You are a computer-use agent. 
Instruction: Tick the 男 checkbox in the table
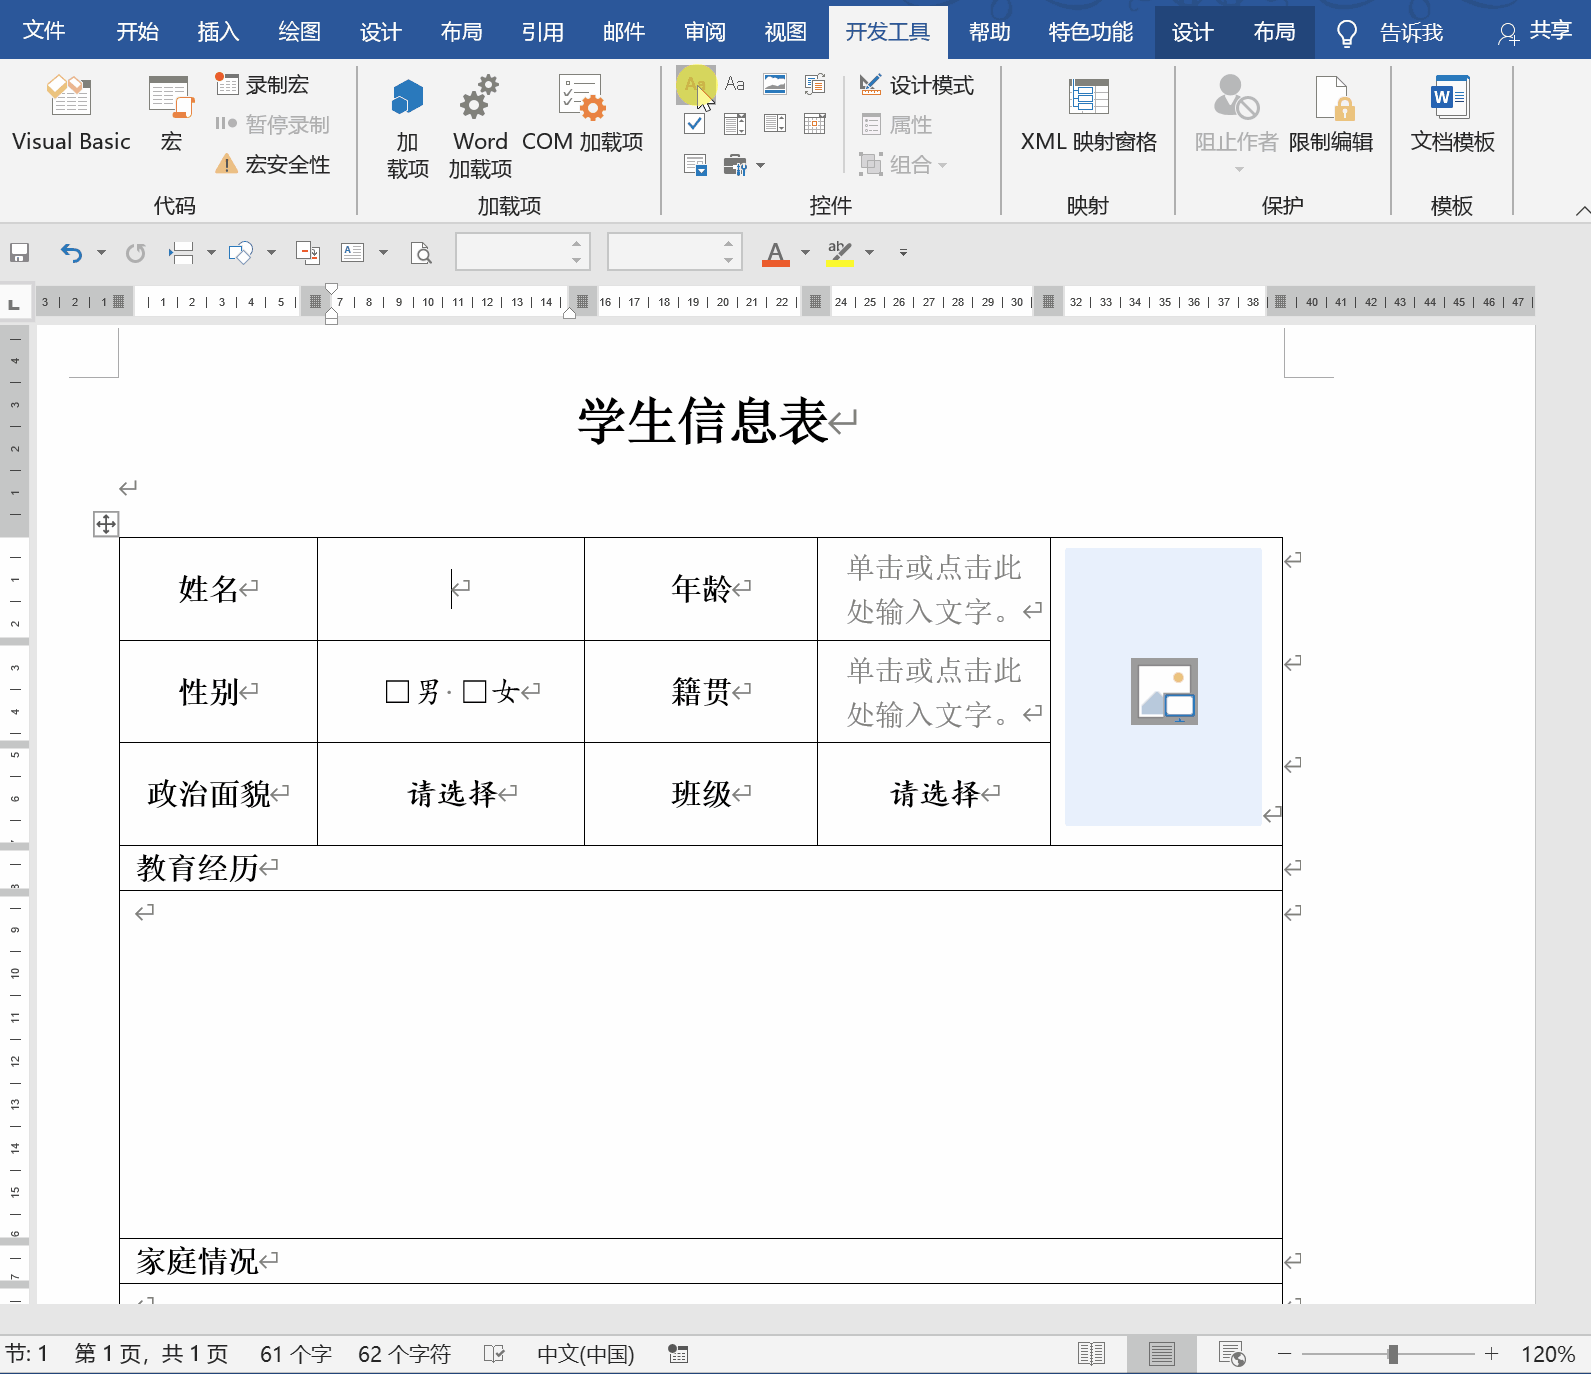pos(397,691)
